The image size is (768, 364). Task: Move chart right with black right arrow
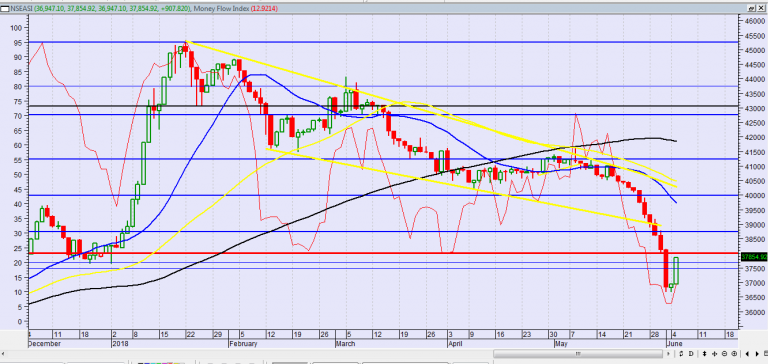[x=757, y=354]
